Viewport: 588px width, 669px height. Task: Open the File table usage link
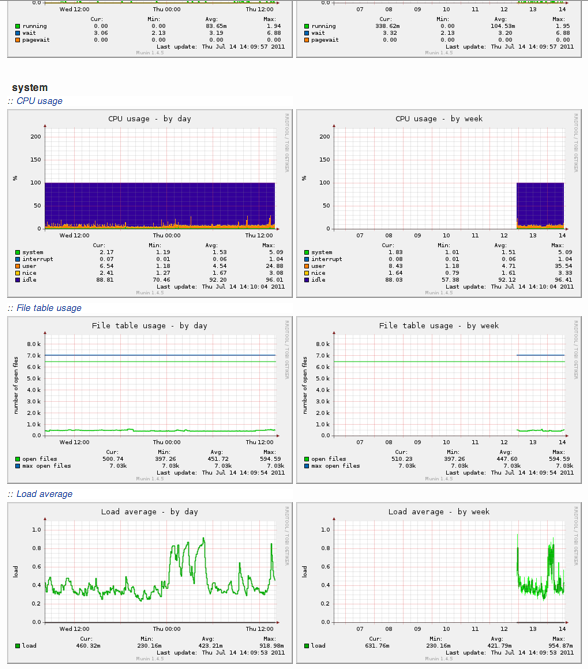pos(49,308)
